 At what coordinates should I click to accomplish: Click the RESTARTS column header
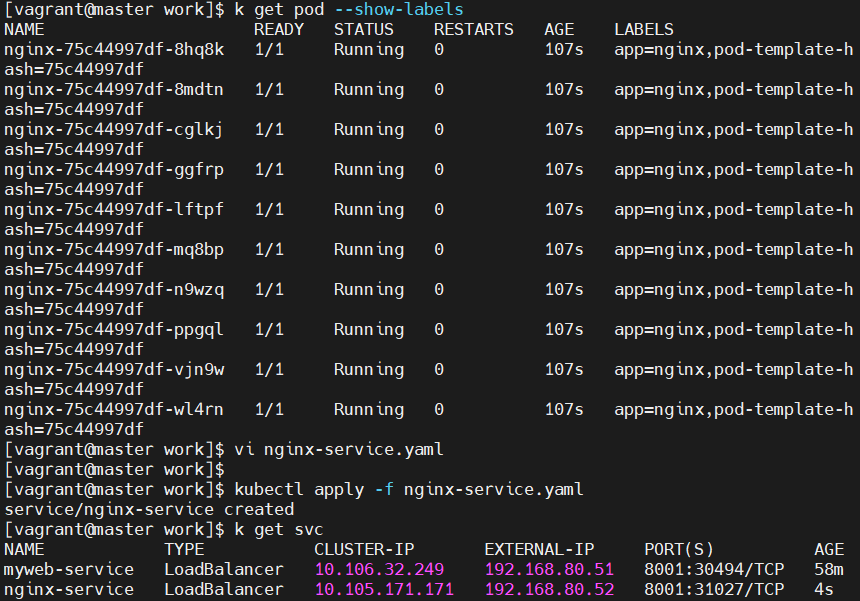pos(474,30)
